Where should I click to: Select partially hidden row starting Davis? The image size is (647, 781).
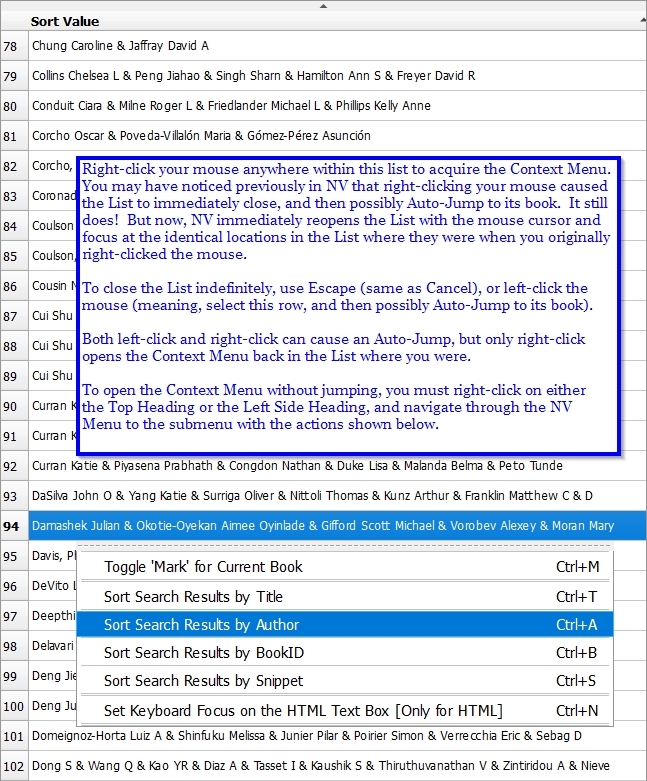click(x=53, y=555)
